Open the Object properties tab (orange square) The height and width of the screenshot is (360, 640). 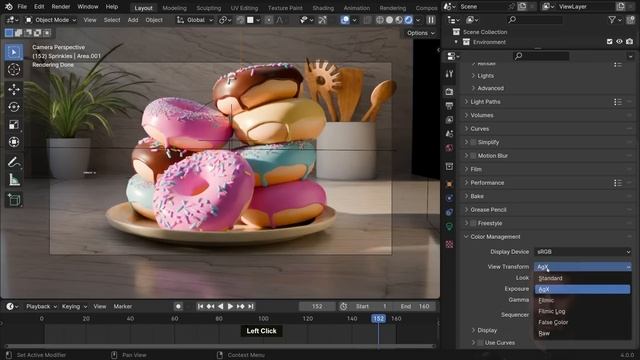(449, 184)
